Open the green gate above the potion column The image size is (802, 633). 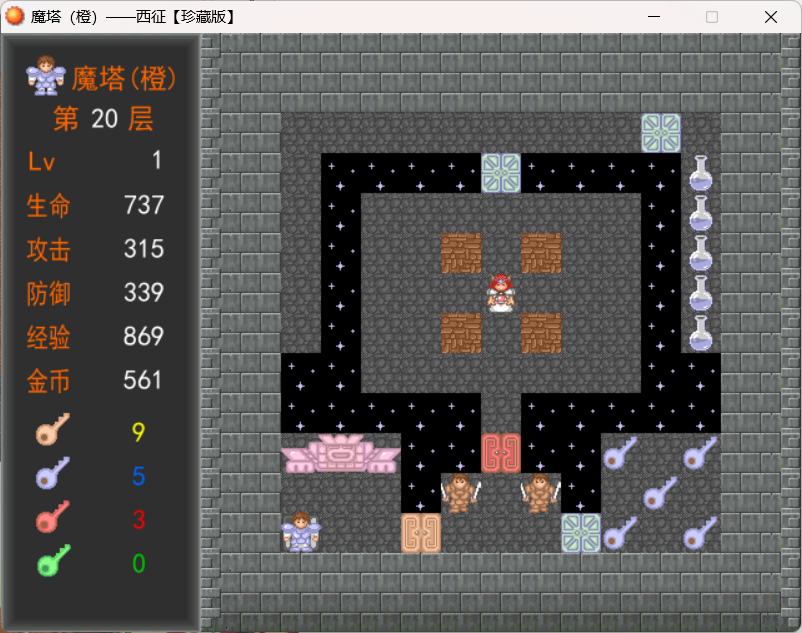click(x=661, y=133)
